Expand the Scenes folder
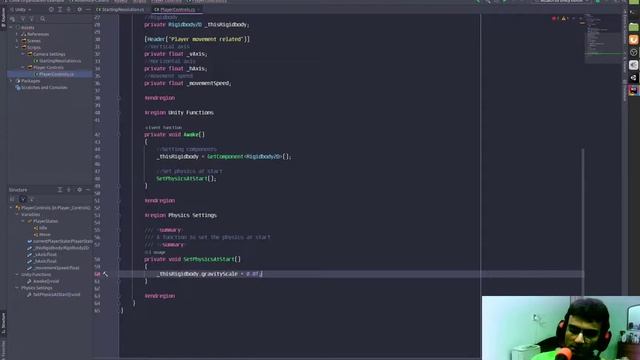 click(x=17, y=41)
